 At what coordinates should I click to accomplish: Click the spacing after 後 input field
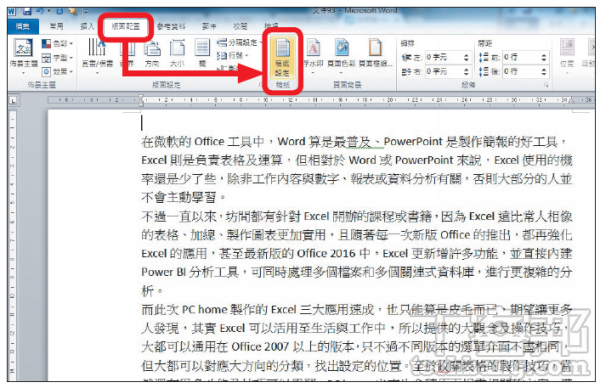point(521,72)
